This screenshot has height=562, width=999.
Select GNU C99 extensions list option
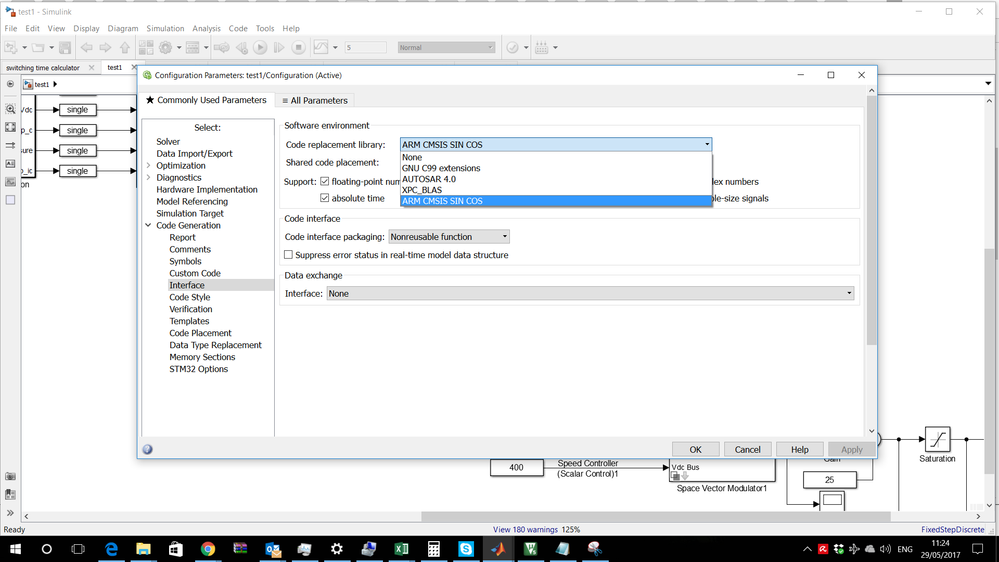556,168
